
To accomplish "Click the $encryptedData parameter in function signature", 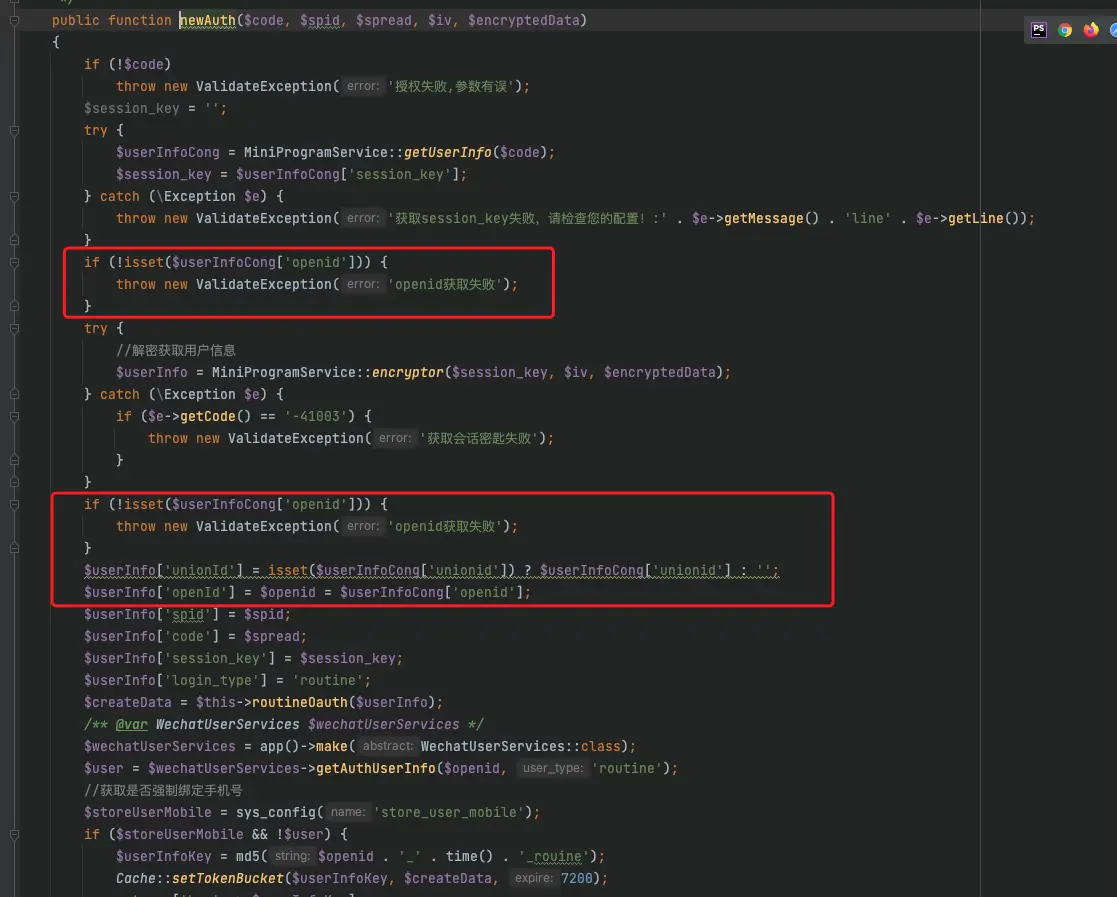I will click(x=524, y=21).
